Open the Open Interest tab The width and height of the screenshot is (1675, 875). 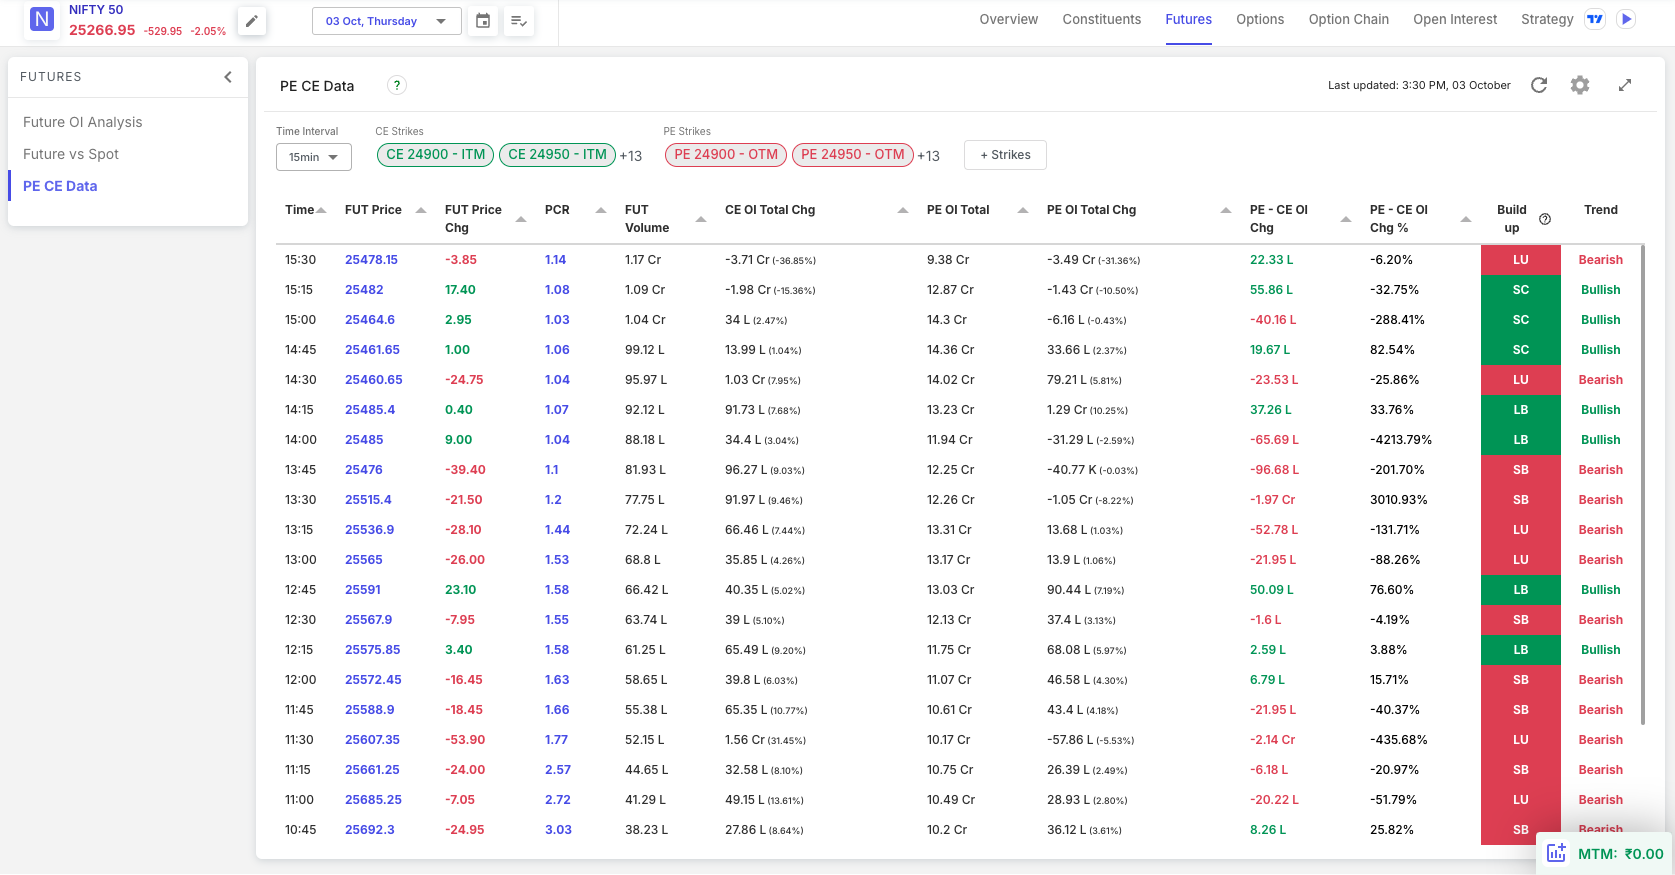click(x=1455, y=19)
